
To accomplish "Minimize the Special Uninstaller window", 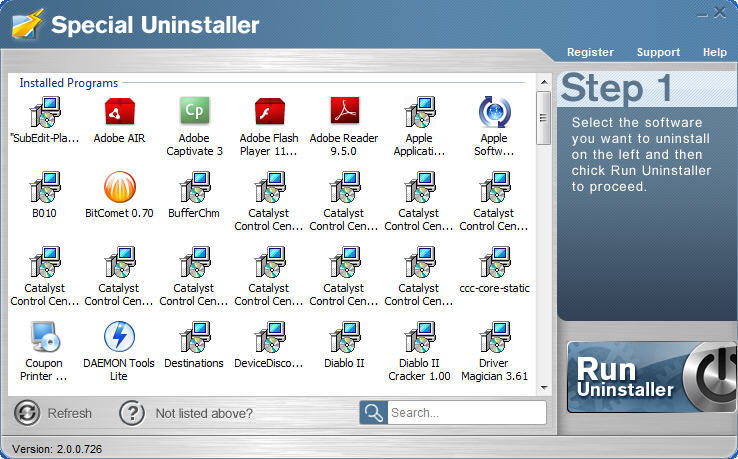I will 702,15.
